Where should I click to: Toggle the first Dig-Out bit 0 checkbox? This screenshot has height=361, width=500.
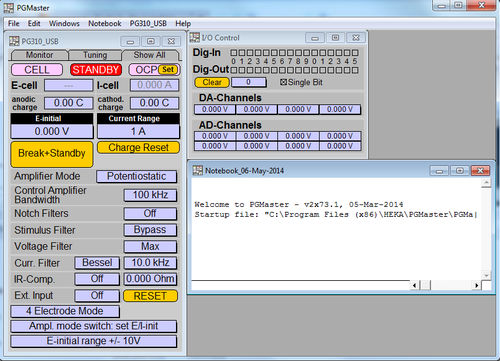click(x=234, y=70)
